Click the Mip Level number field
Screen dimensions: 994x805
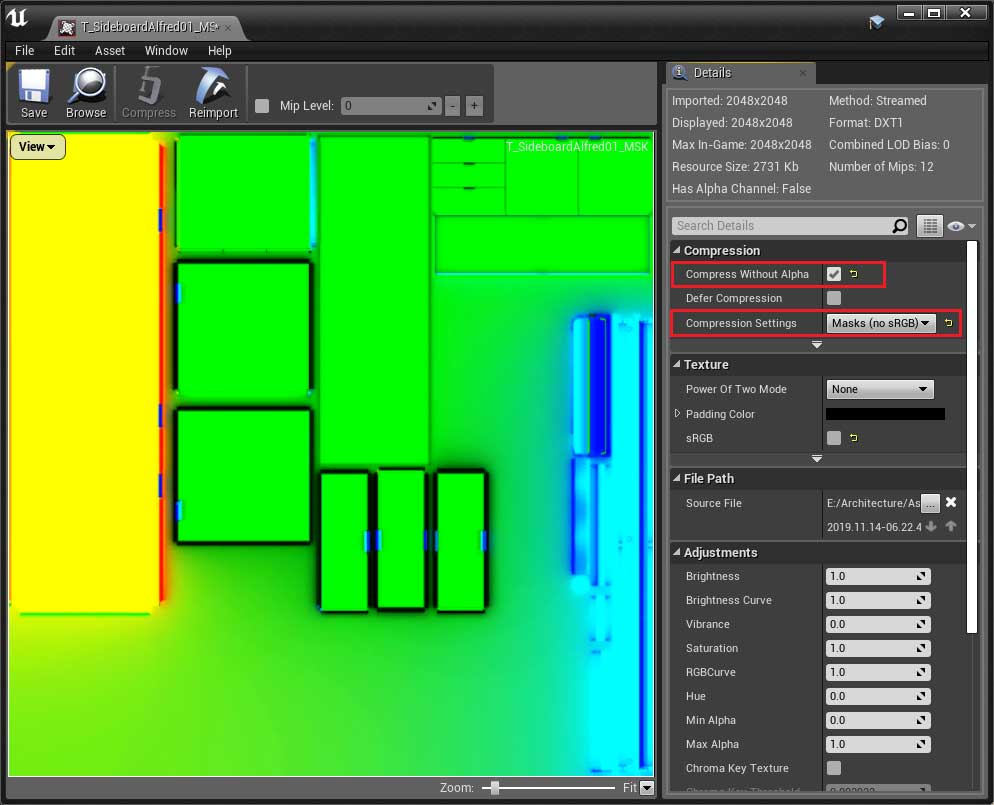[390, 106]
